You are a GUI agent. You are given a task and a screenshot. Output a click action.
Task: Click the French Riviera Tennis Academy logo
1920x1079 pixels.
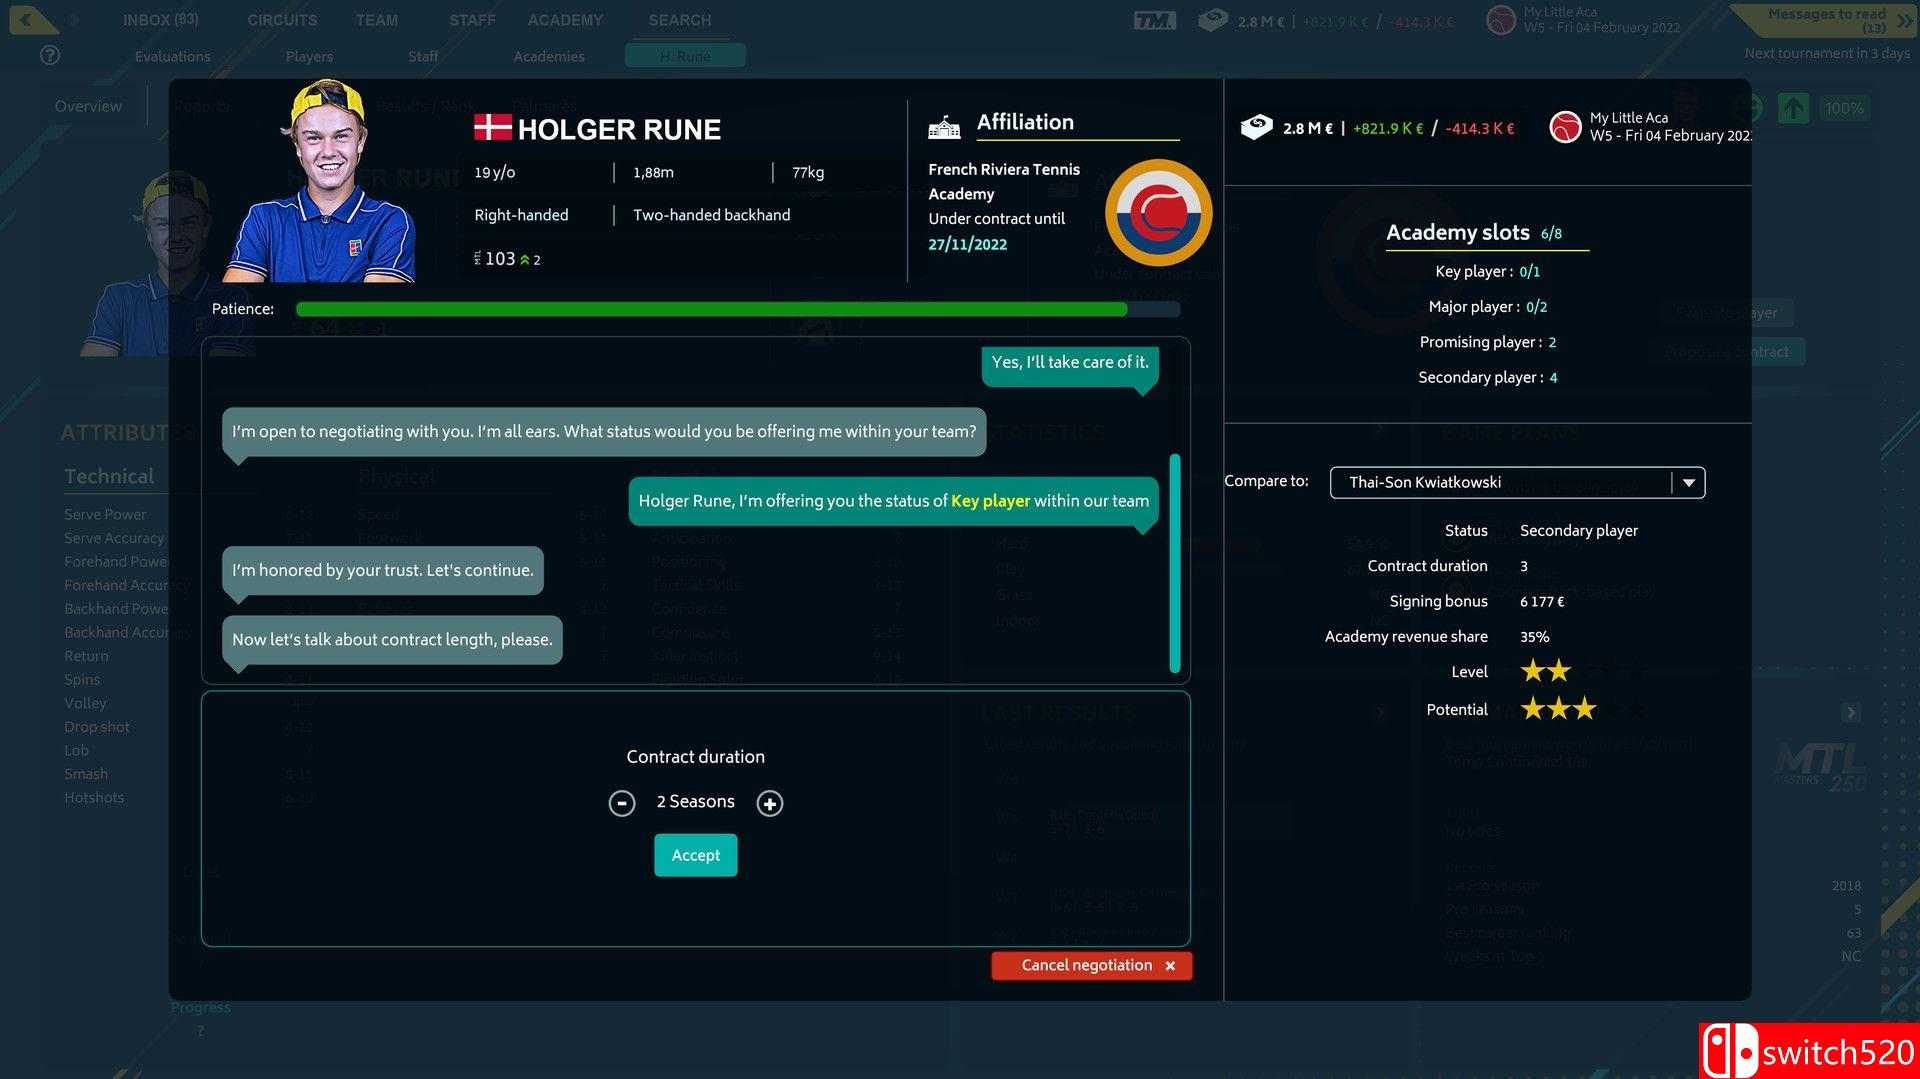(x=1158, y=212)
